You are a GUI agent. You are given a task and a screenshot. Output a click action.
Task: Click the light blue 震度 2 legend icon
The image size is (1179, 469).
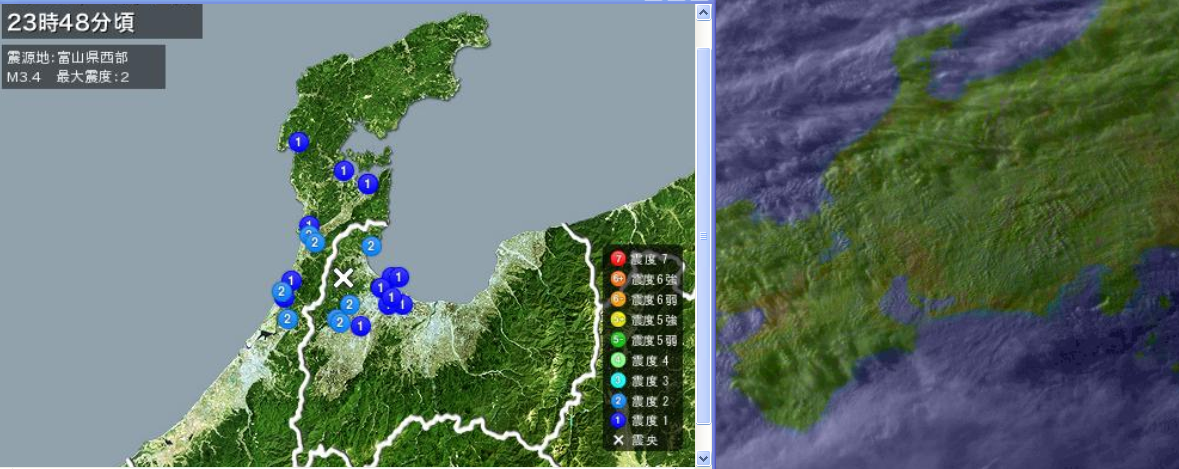(618, 401)
